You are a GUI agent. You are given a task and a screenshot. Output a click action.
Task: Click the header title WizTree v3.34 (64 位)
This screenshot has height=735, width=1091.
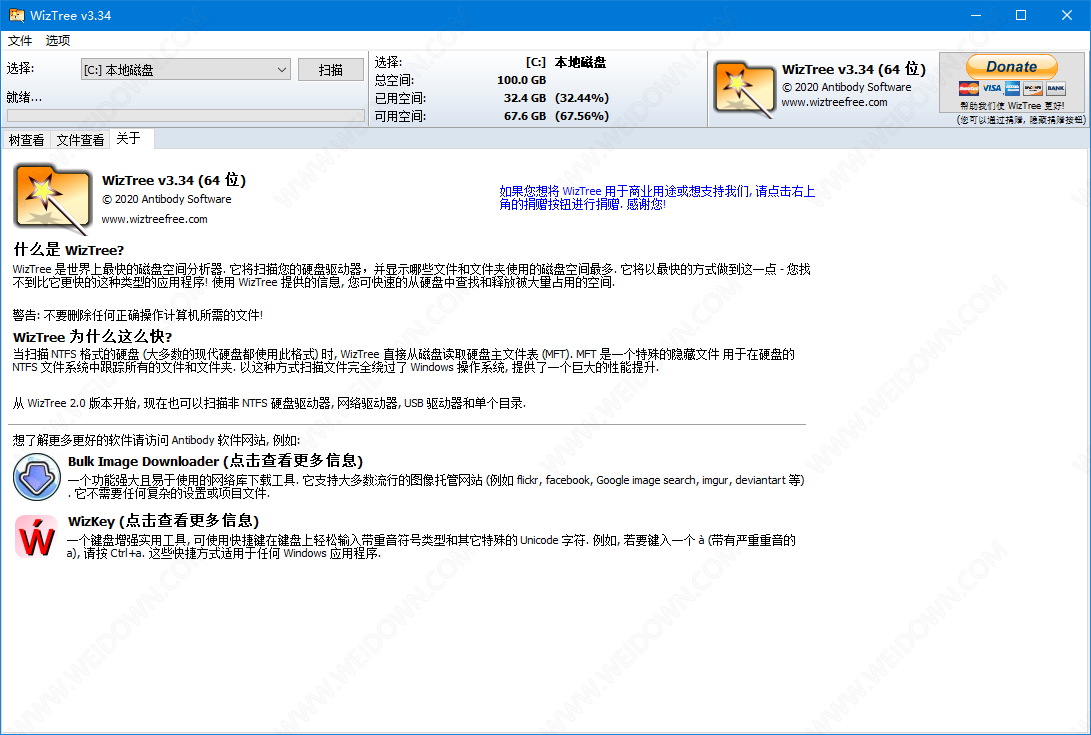tap(854, 69)
